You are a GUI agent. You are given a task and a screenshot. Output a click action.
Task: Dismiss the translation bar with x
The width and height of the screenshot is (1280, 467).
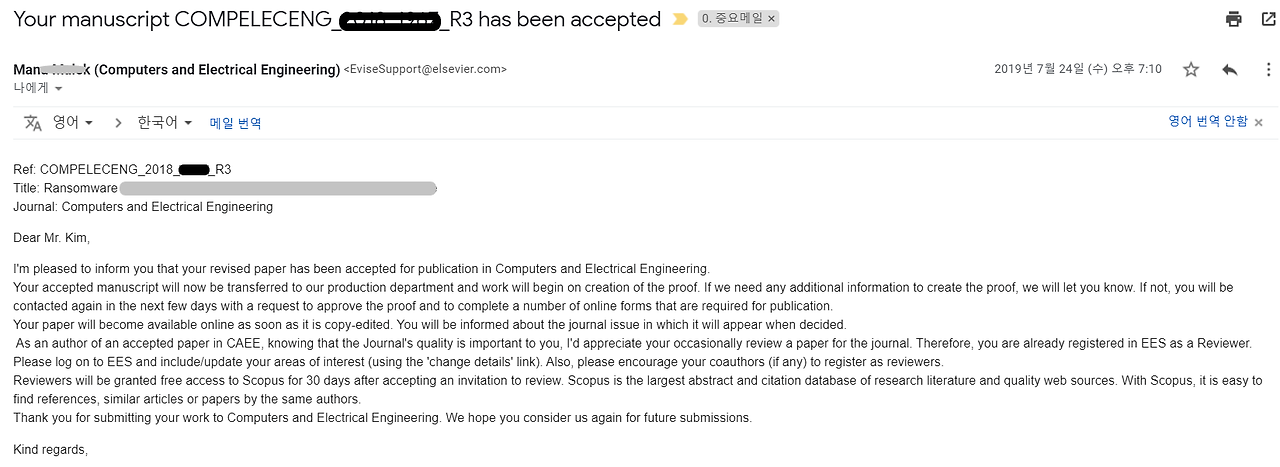click(1259, 122)
